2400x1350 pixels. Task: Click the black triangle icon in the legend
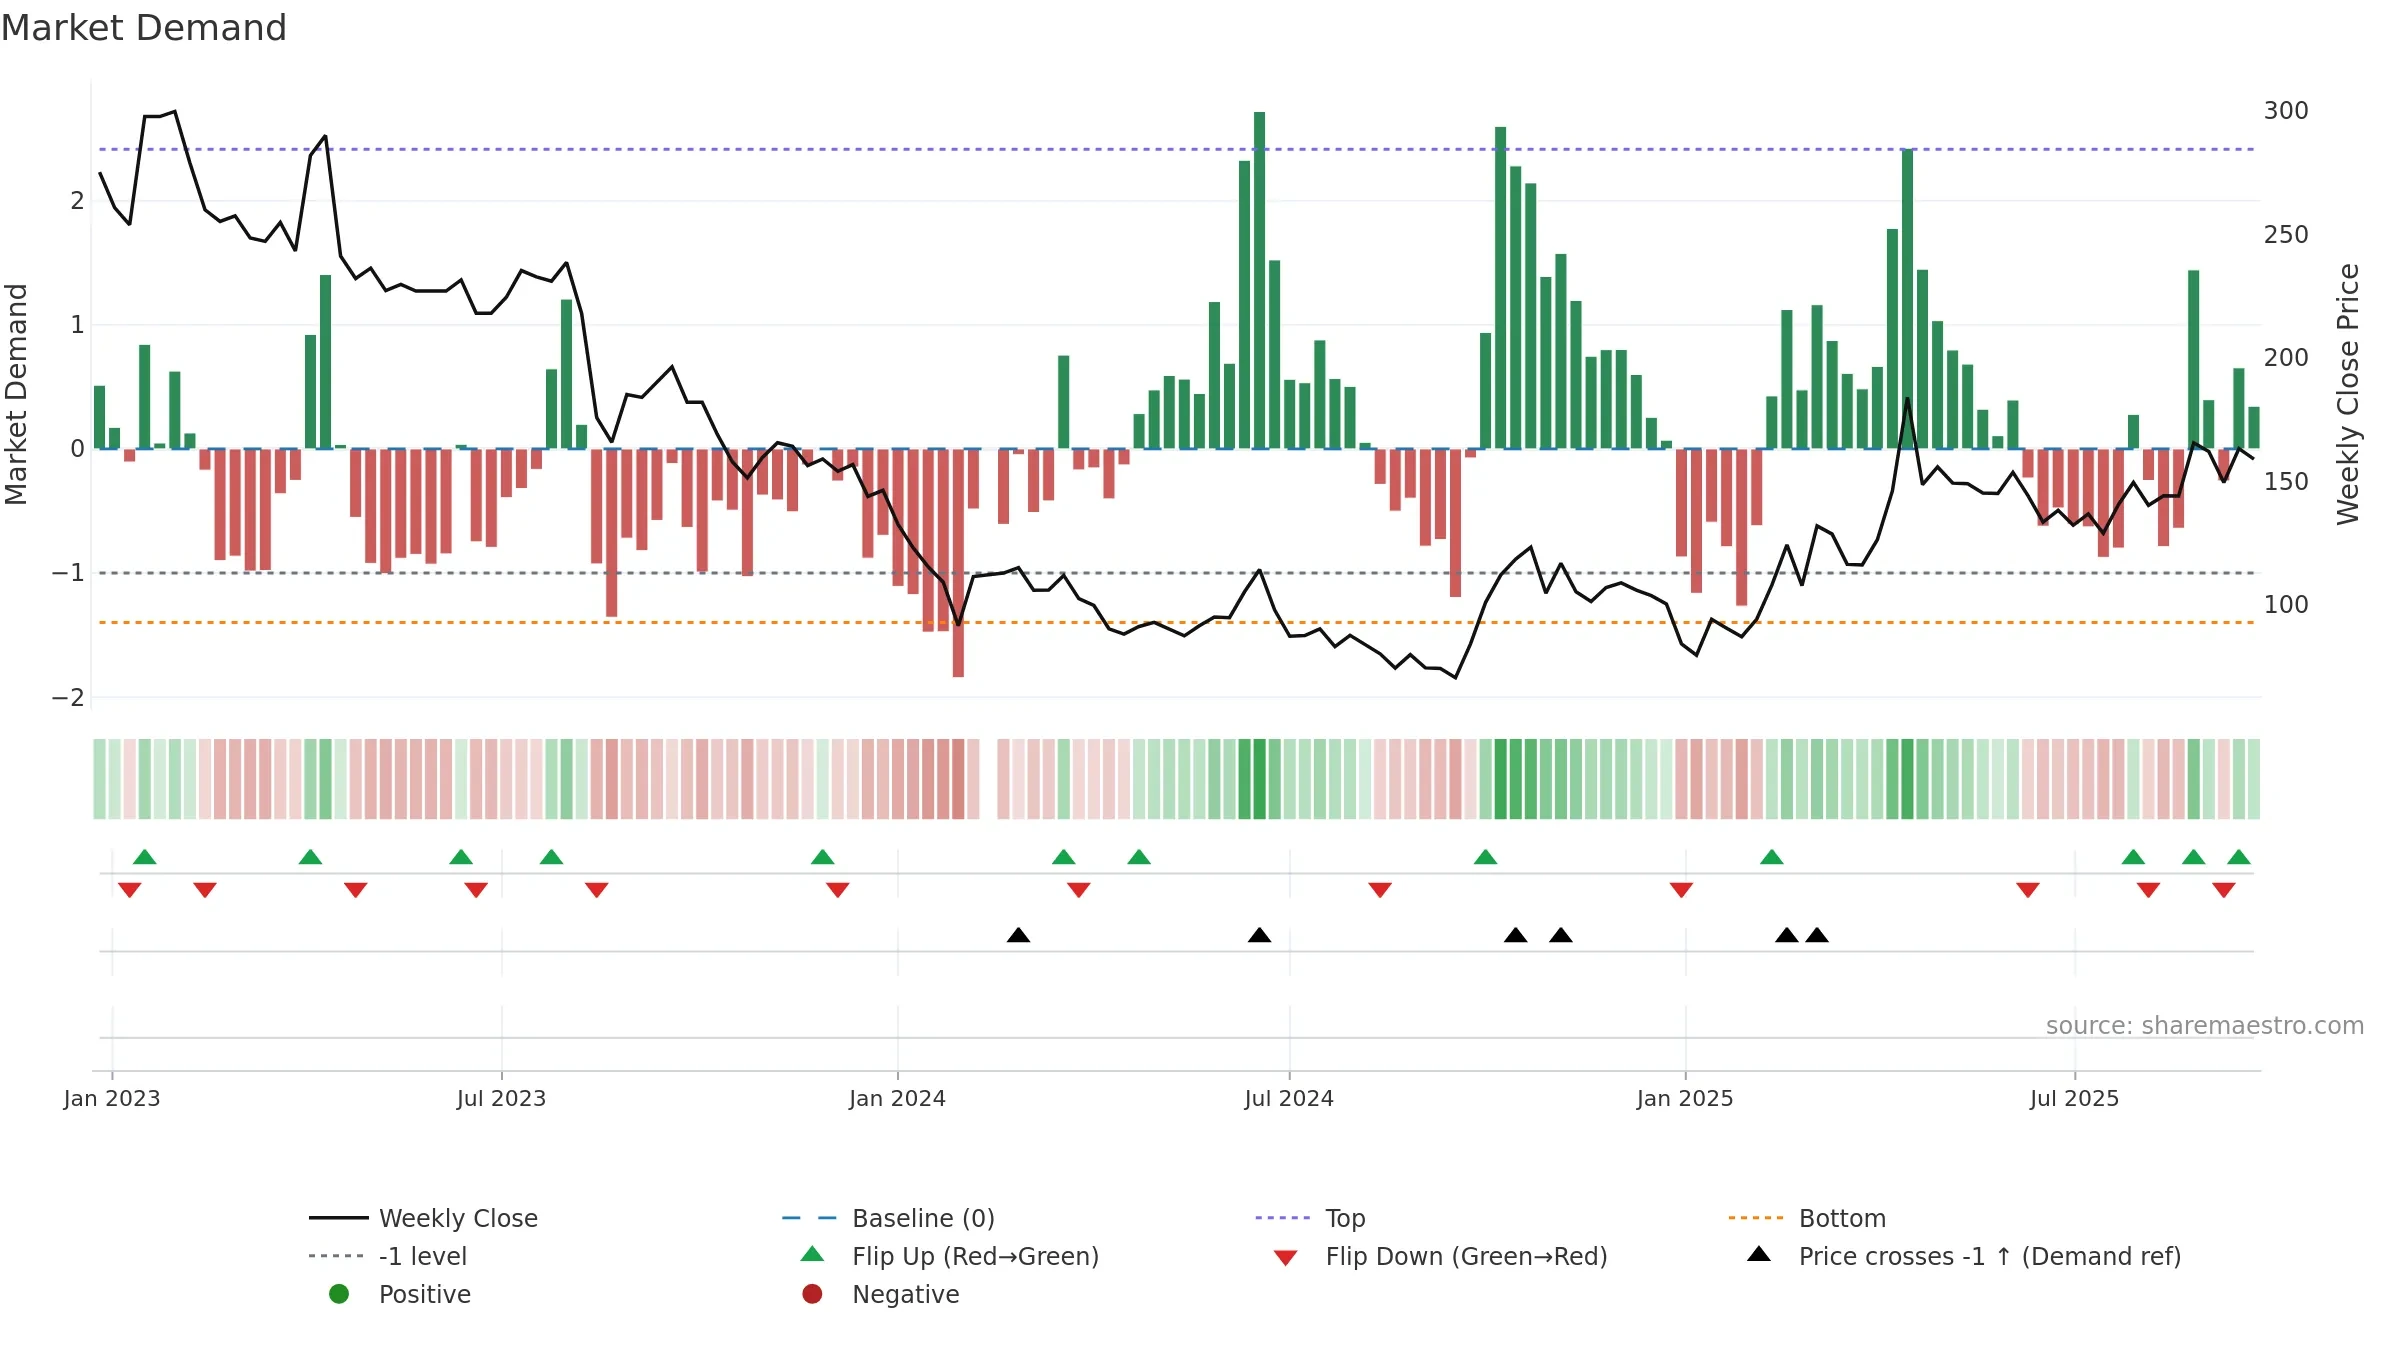[1759, 1254]
